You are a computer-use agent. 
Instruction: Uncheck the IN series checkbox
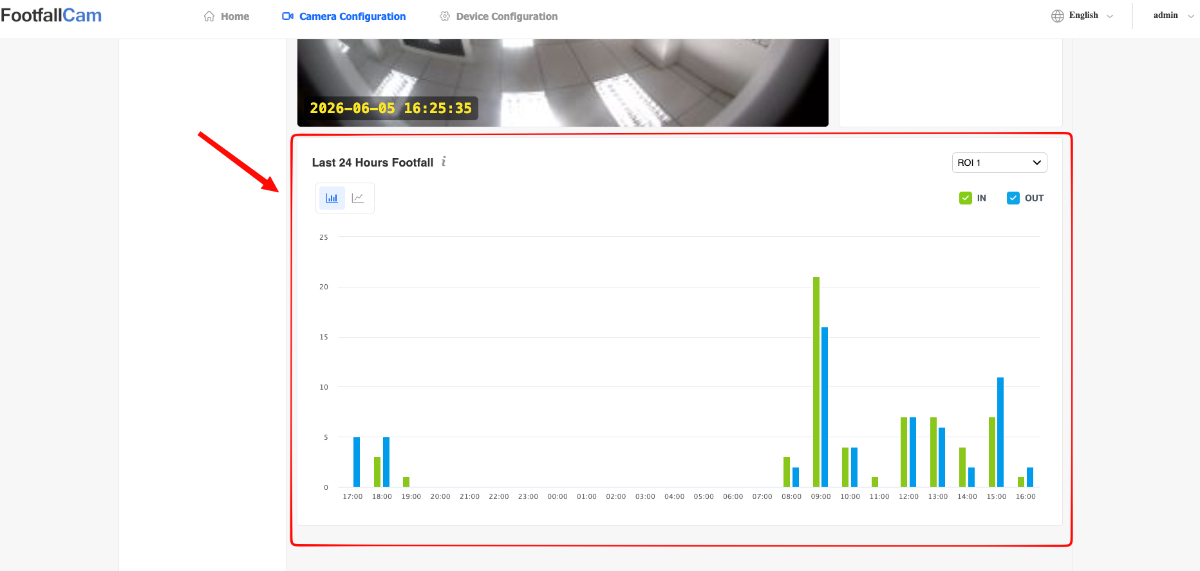[x=965, y=198]
